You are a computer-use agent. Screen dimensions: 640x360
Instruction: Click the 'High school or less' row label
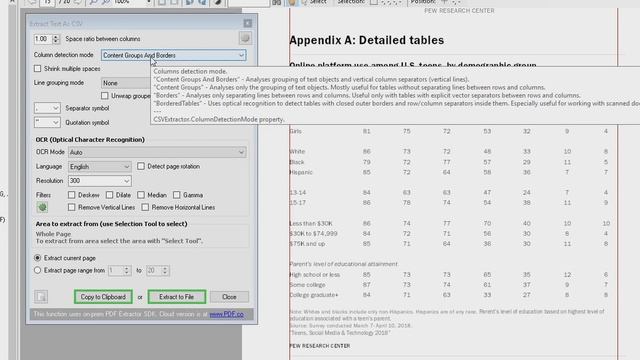tap(315, 275)
